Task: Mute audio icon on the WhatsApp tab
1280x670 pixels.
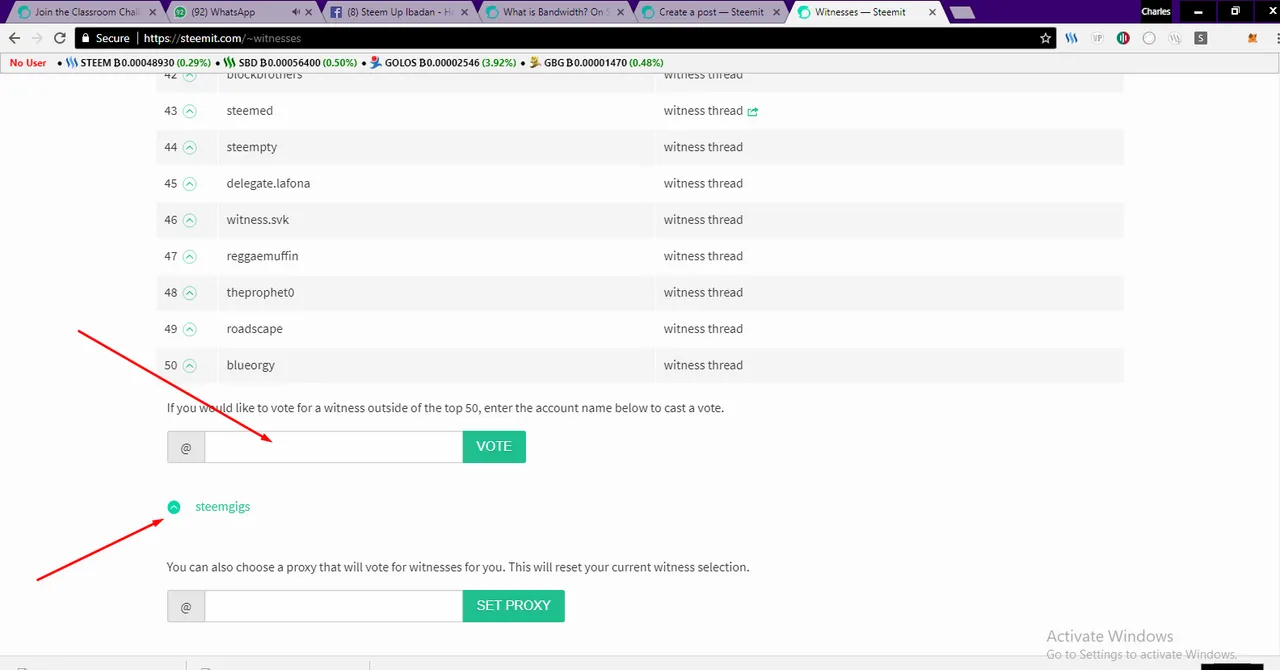Action: [297, 12]
